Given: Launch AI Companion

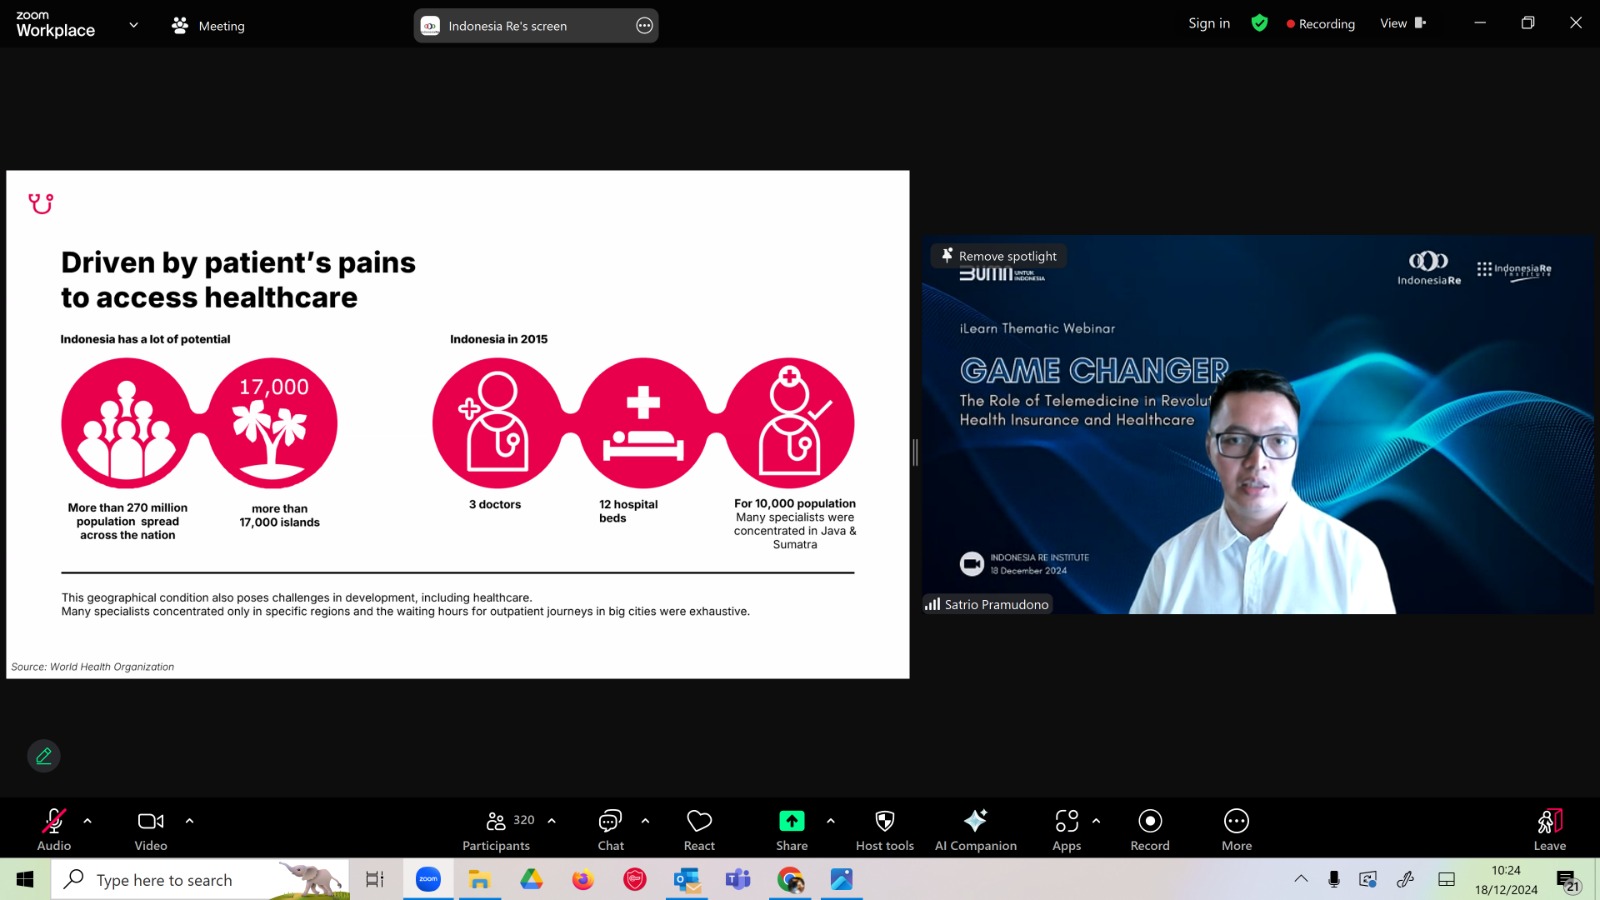Looking at the screenshot, I should click(975, 829).
